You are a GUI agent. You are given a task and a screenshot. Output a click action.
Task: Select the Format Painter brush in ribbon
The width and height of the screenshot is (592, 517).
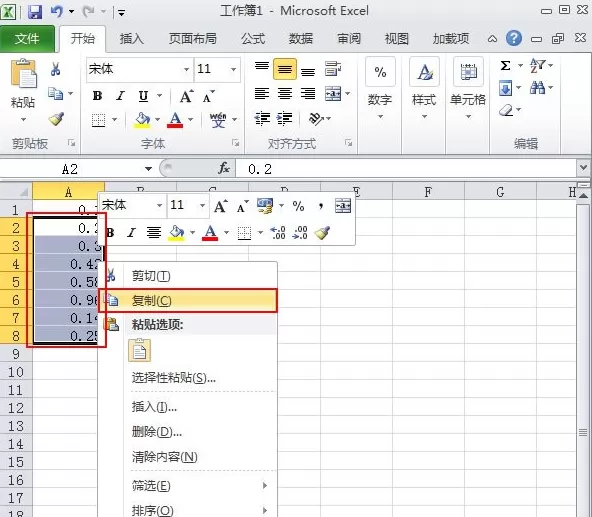click(x=56, y=119)
